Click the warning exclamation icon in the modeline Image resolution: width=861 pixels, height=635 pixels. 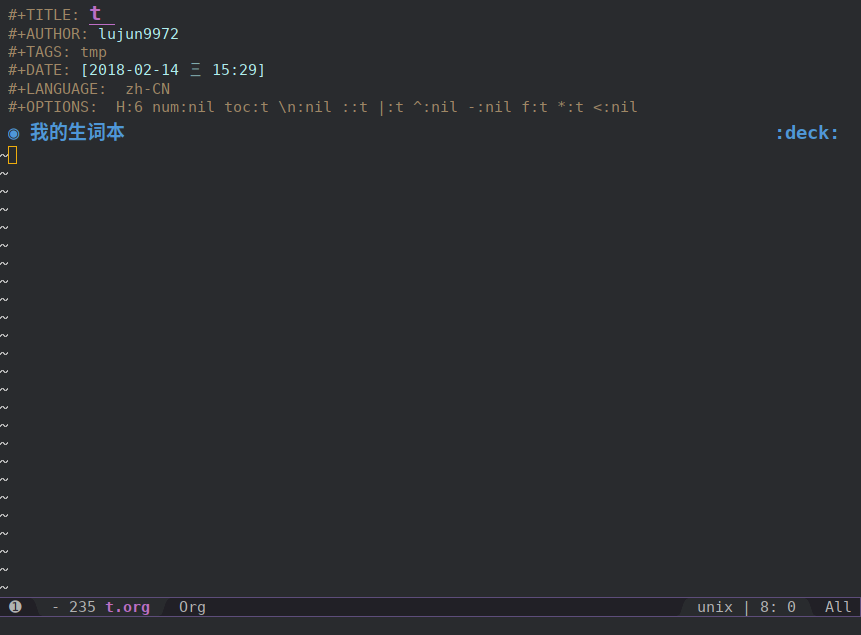click(14, 606)
